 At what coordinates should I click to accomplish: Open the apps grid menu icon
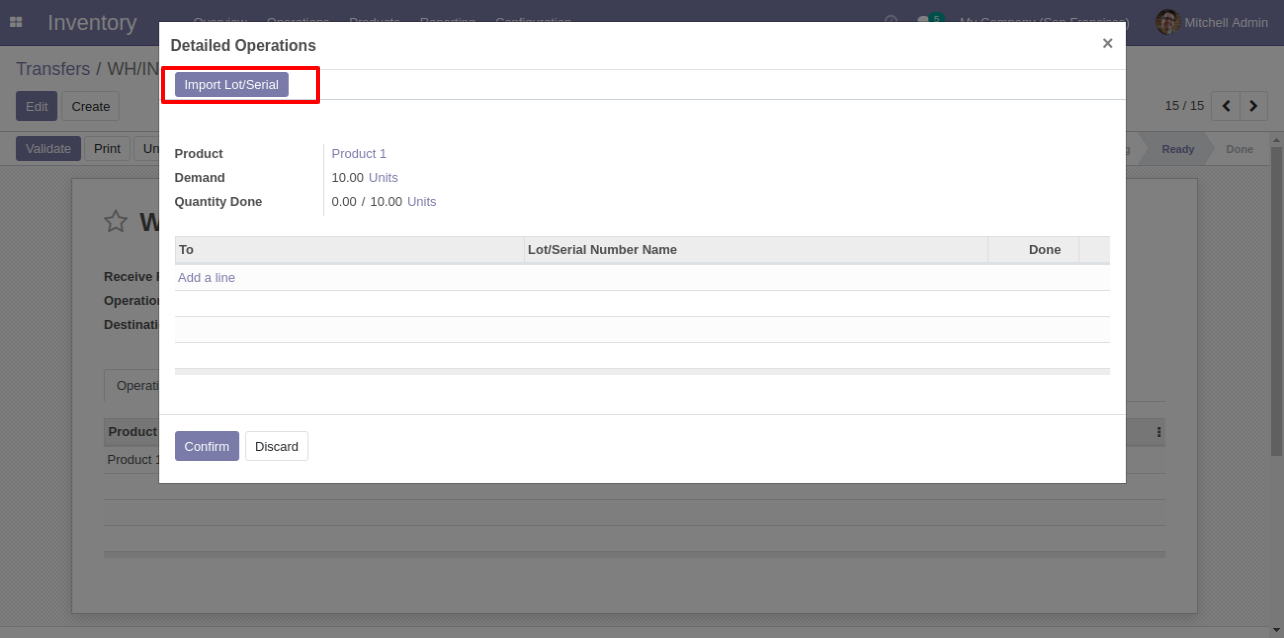click(16, 22)
